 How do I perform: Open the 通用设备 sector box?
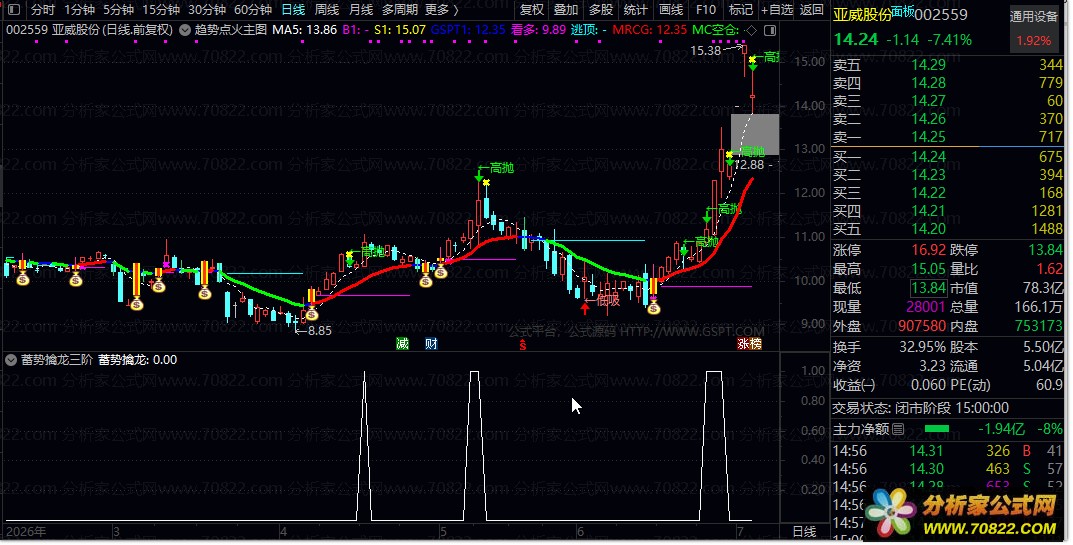point(1033,29)
